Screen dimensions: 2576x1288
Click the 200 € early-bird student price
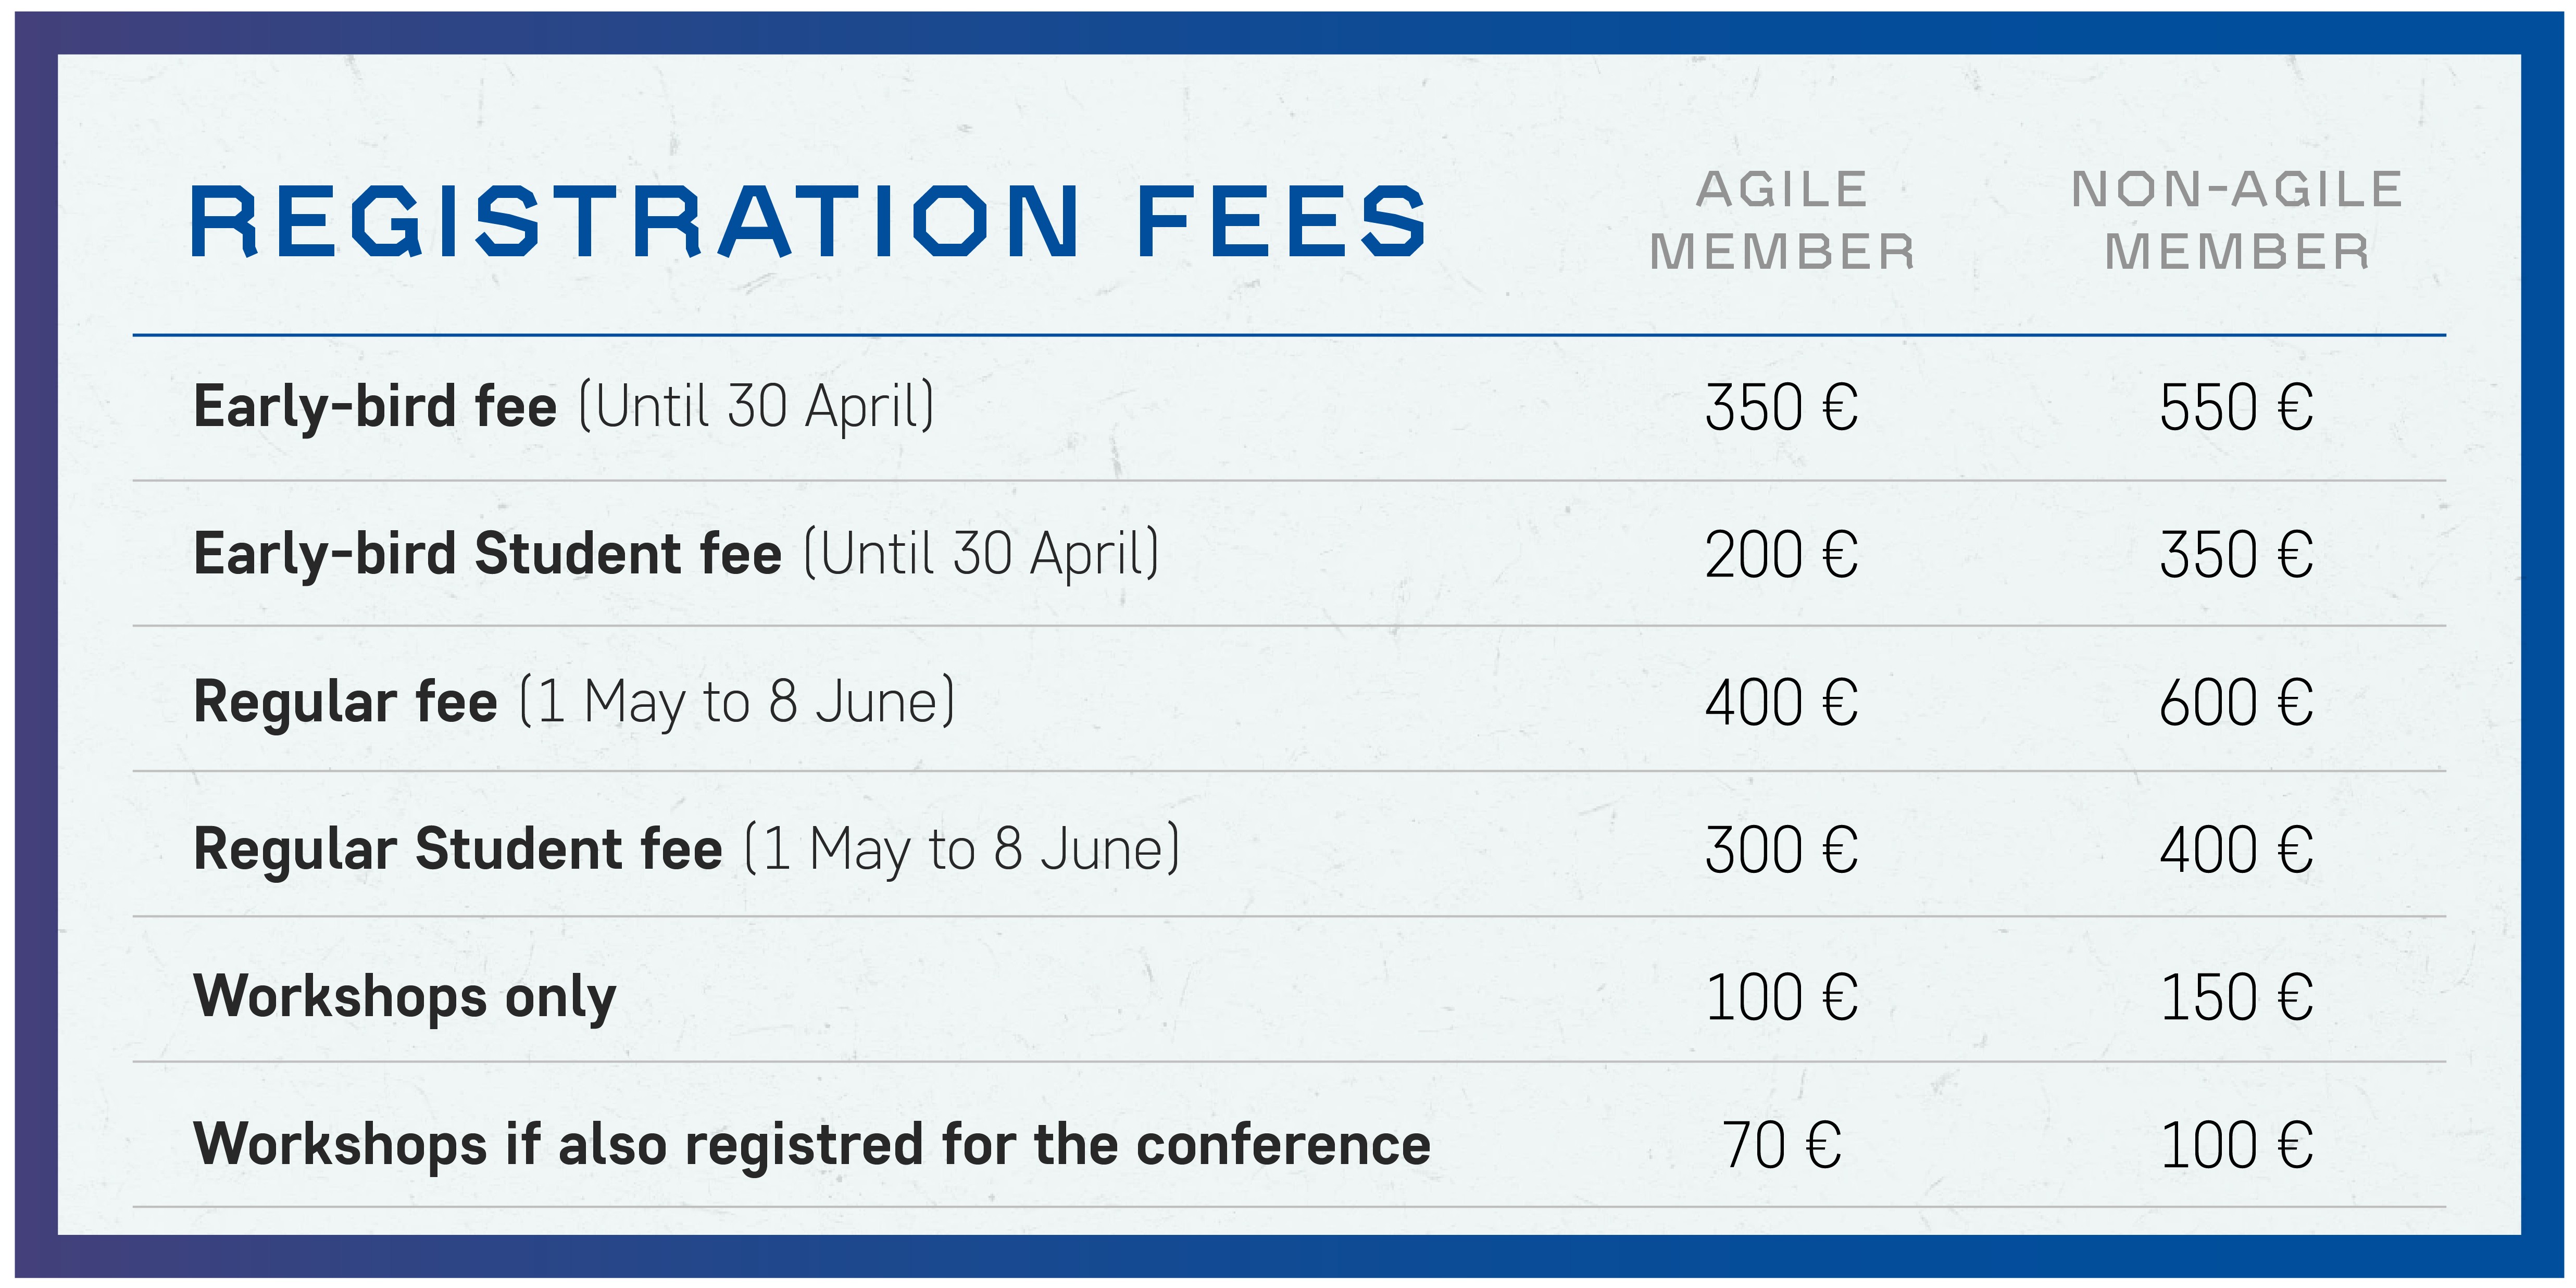tap(1782, 555)
